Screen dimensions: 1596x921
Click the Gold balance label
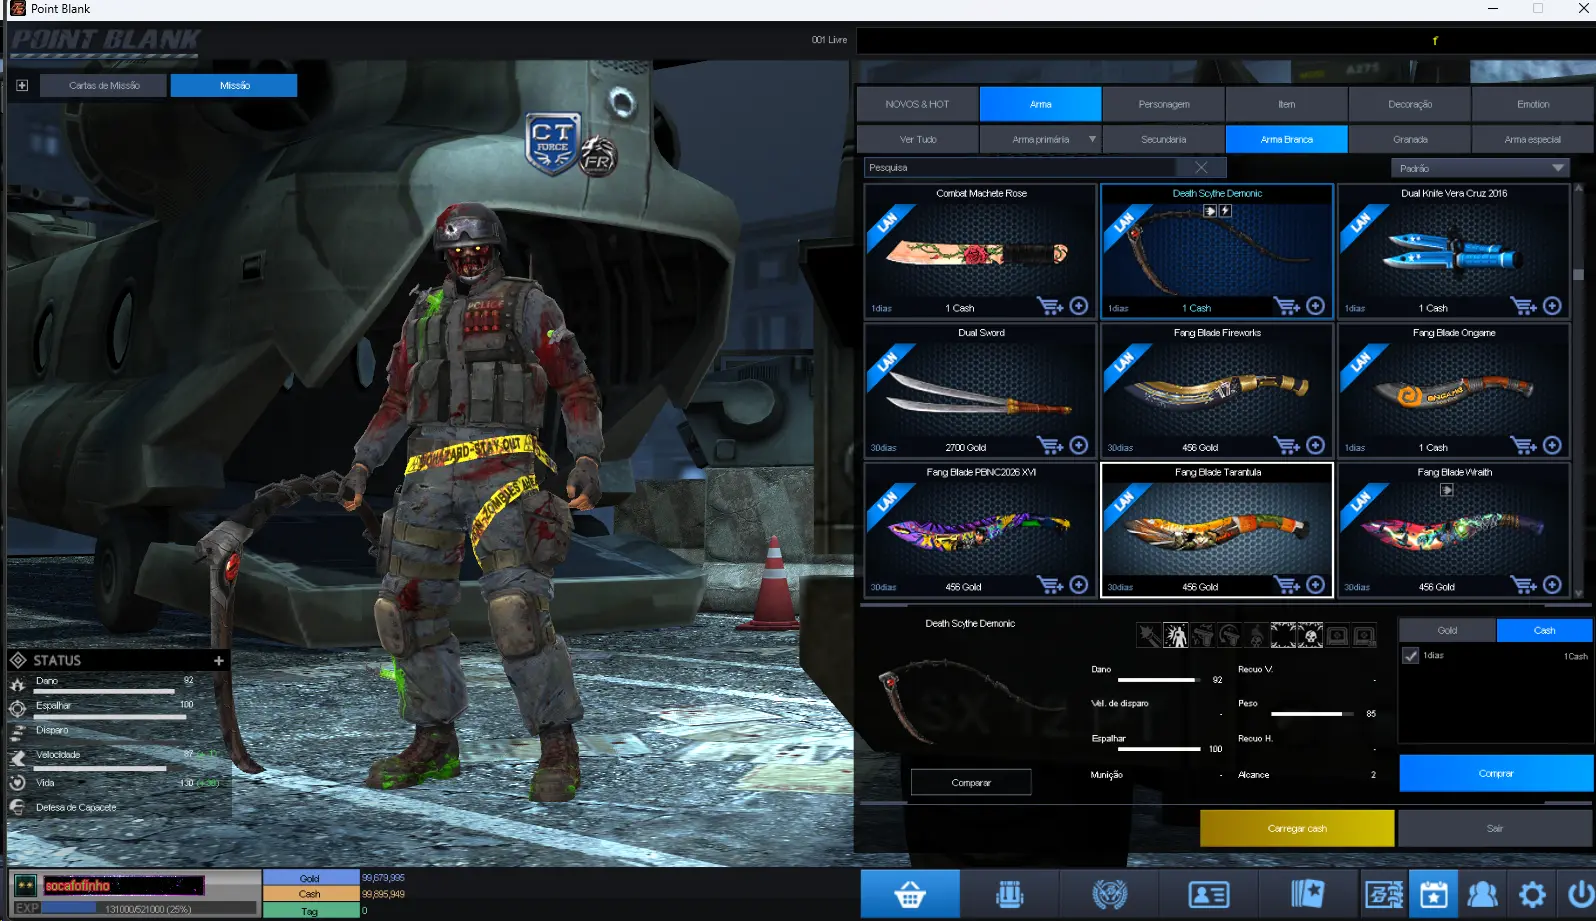(x=310, y=878)
